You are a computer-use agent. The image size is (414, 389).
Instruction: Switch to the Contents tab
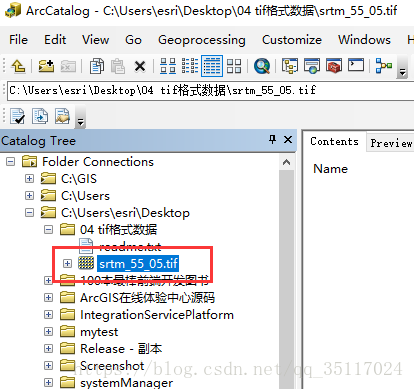tap(334, 142)
